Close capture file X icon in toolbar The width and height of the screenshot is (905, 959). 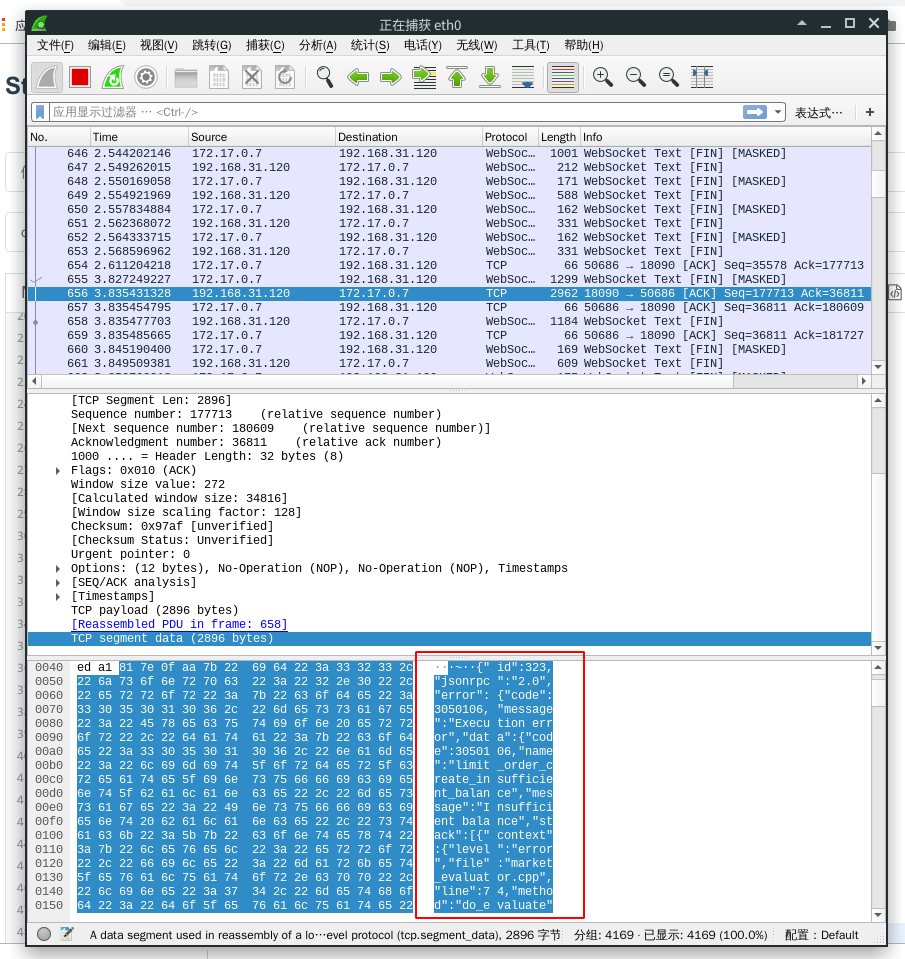(252, 78)
